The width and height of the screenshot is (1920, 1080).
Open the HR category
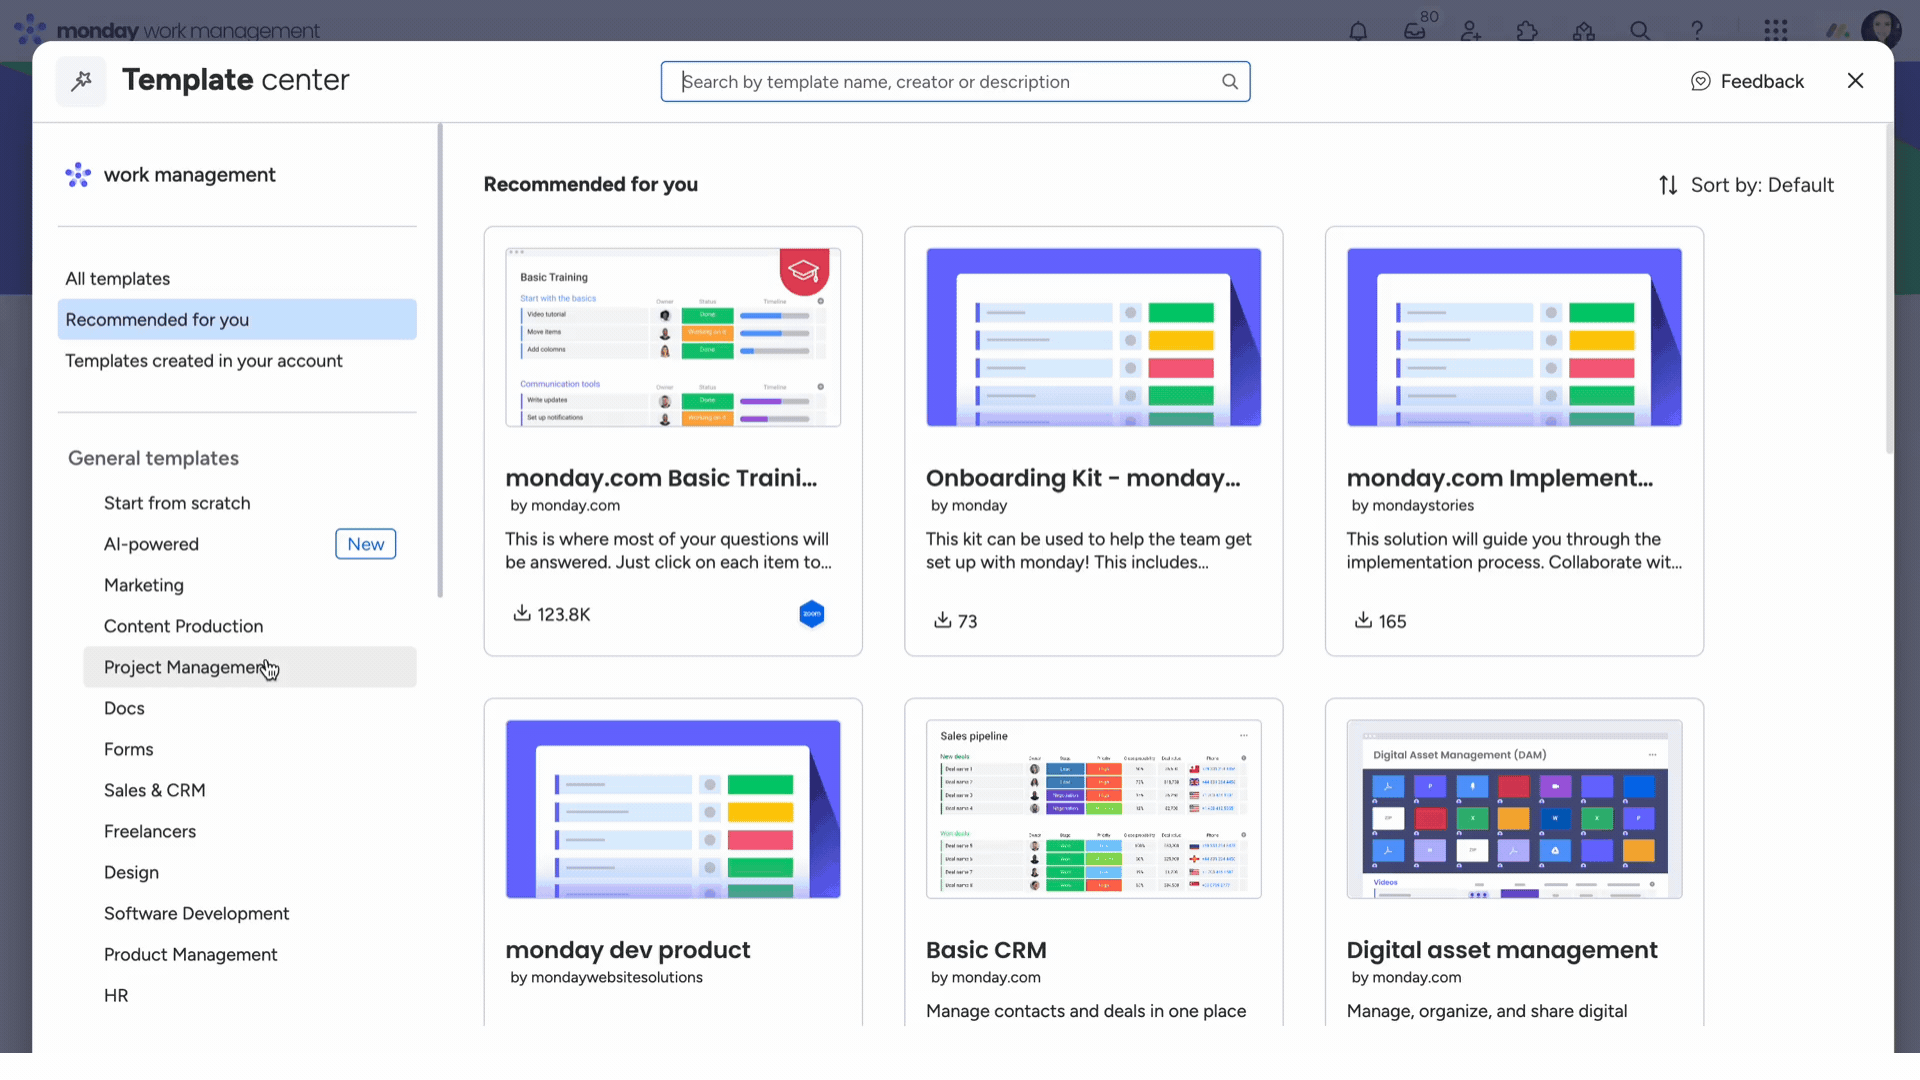250,995
